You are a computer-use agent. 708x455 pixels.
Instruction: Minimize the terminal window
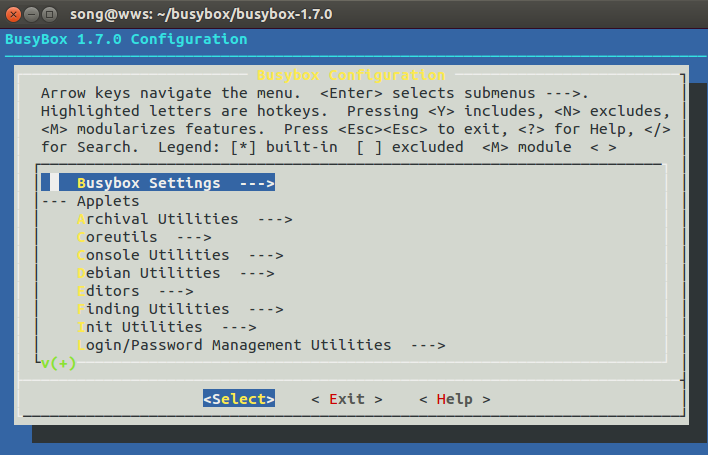click(31, 14)
